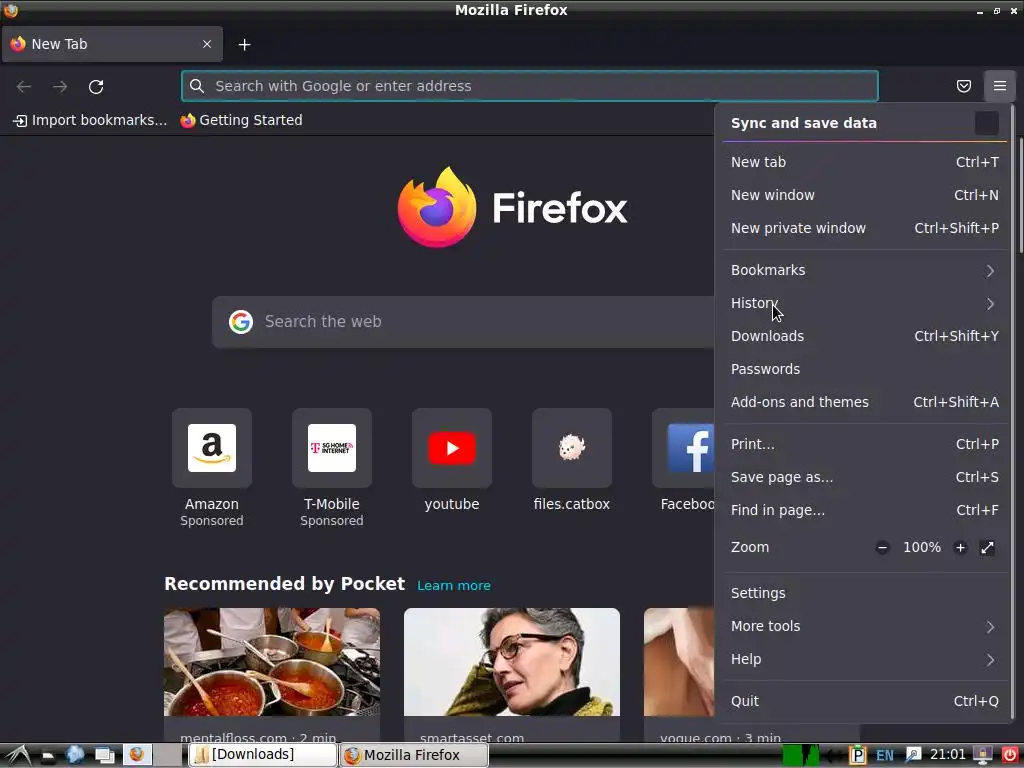The height and width of the screenshot is (768, 1024).
Task: Click the green CPU usage monitor in taskbar
Action: [801, 755]
